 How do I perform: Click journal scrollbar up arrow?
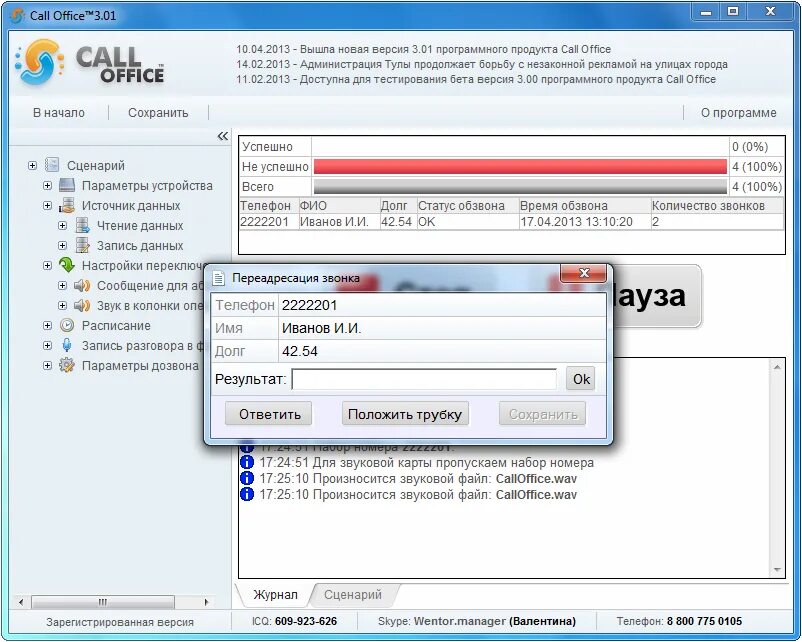pyautogui.click(x=777, y=367)
